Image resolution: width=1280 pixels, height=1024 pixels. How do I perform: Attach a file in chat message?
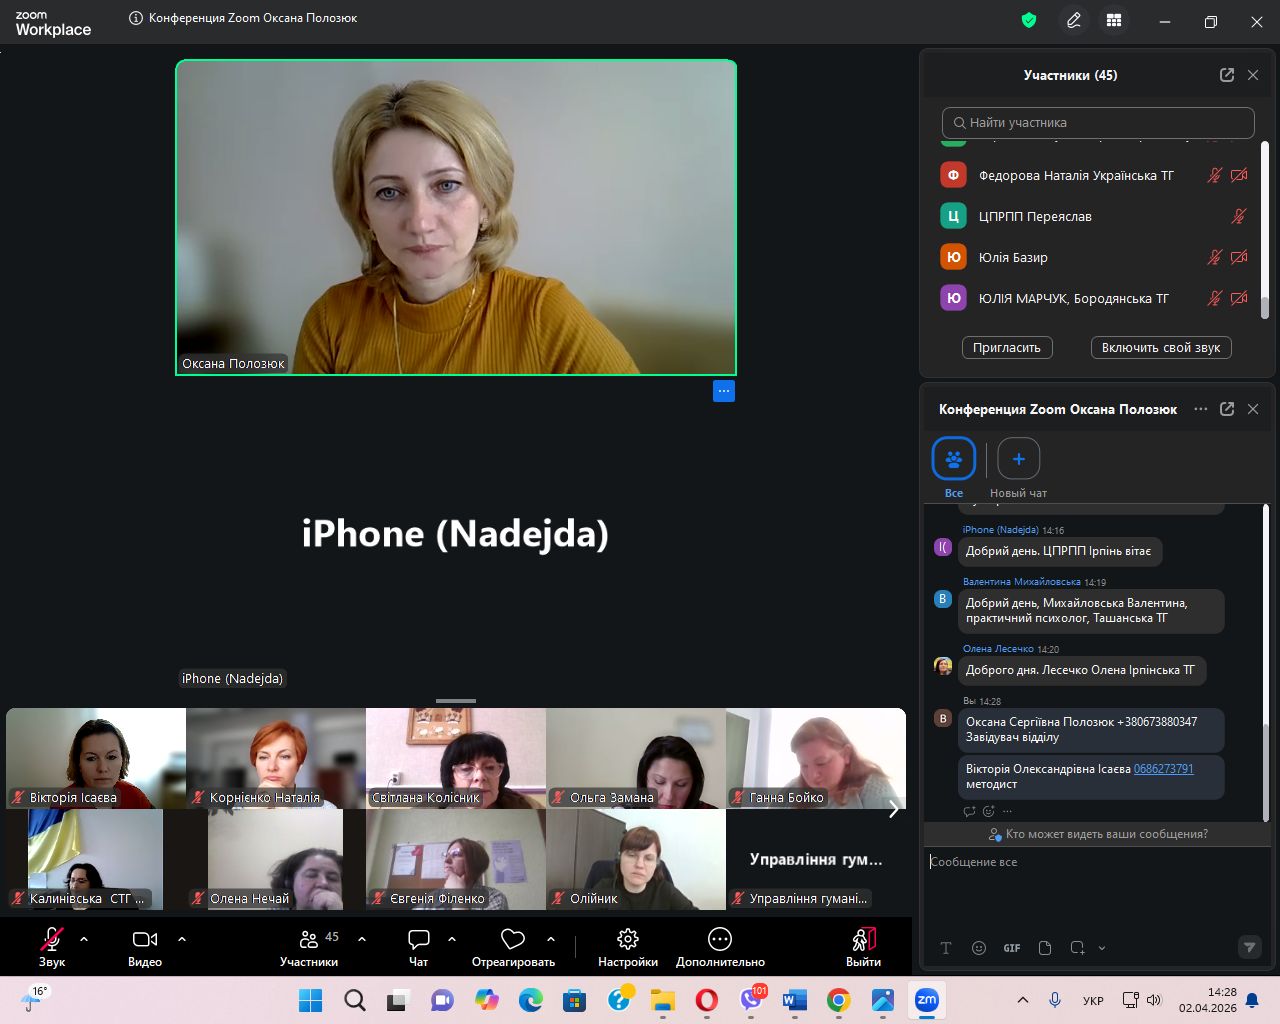click(1045, 948)
